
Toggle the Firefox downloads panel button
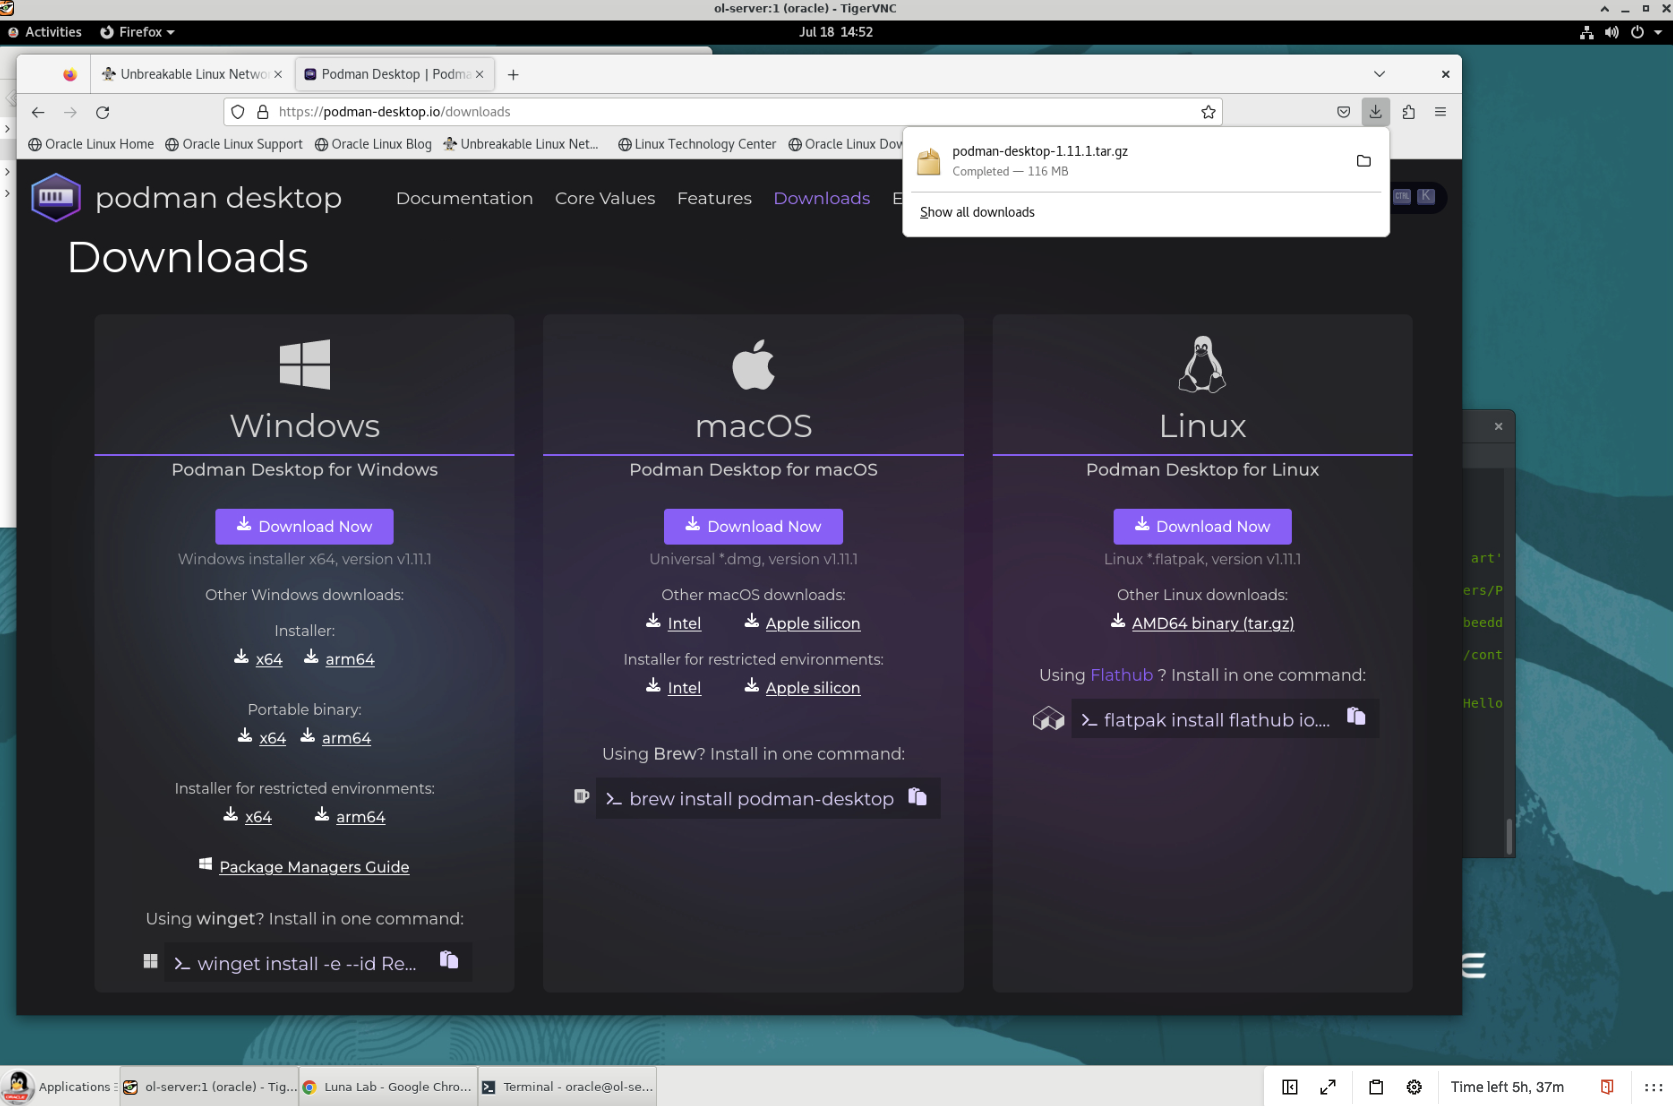point(1376,112)
